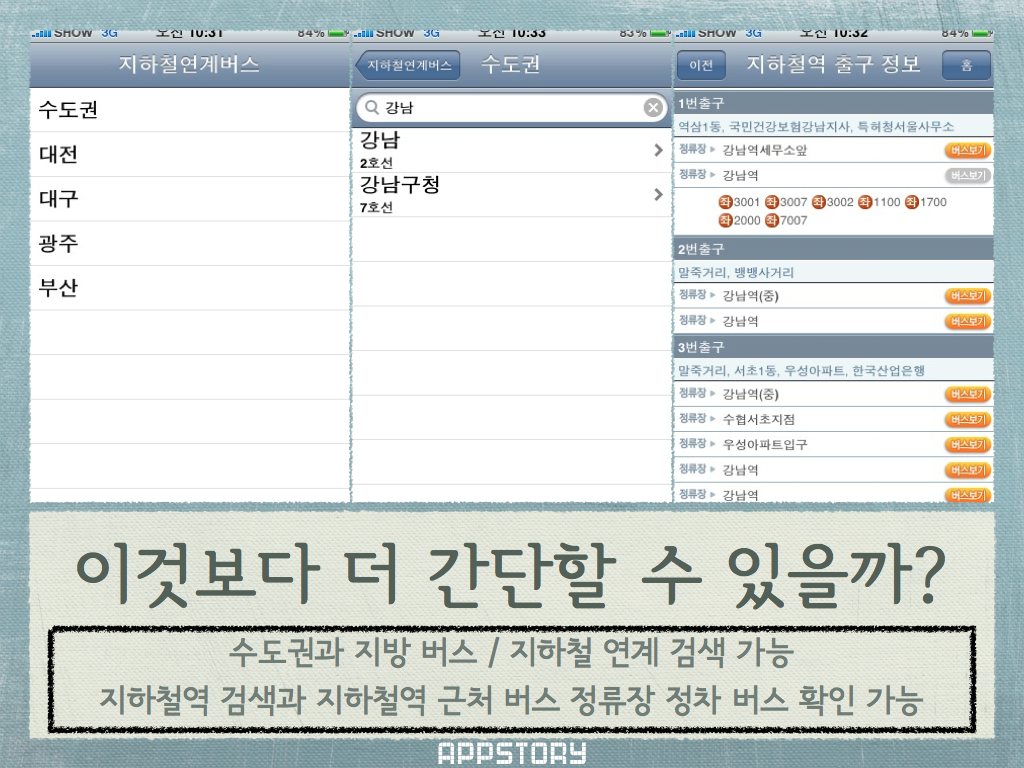Select 수도권 in the region list

point(68,110)
